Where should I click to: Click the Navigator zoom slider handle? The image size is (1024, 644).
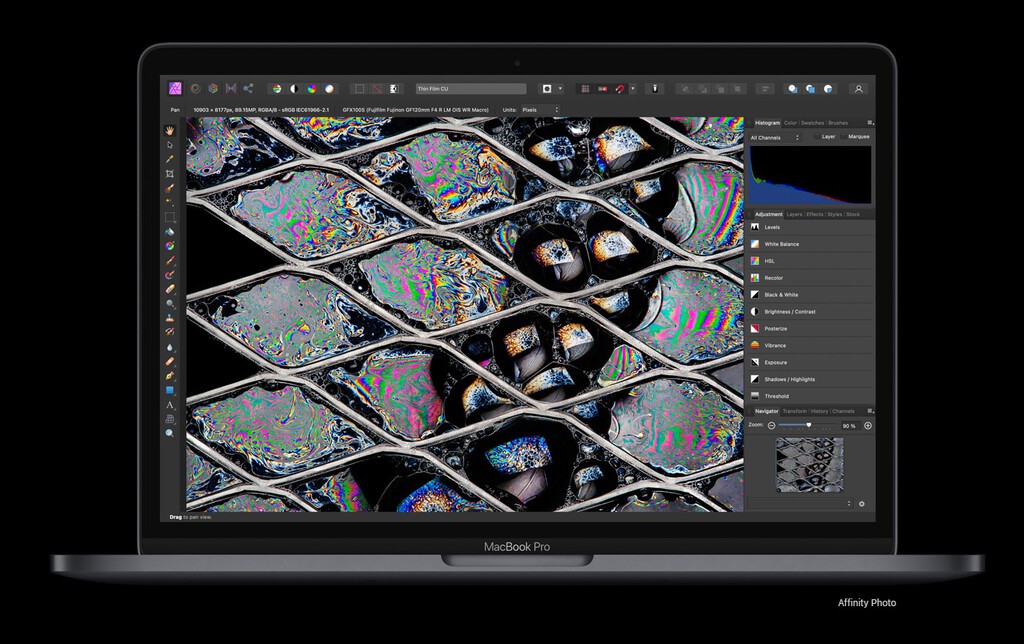pos(808,425)
